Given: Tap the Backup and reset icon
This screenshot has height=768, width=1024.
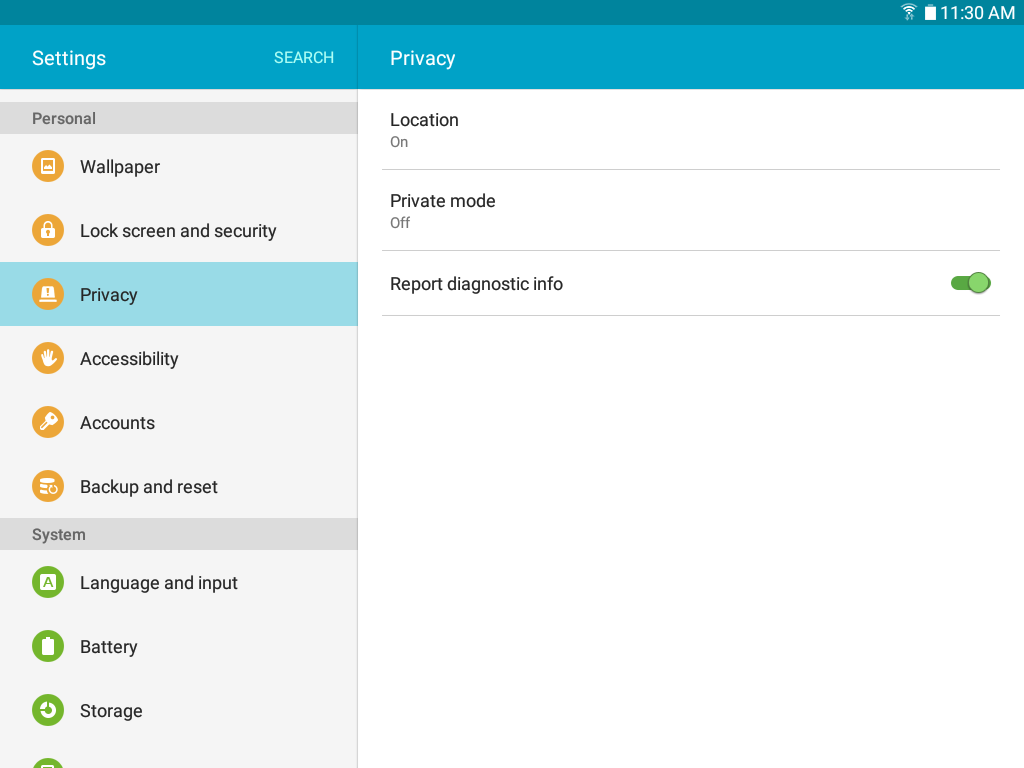Looking at the screenshot, I should pyautogui.click(x=48, y=486).
